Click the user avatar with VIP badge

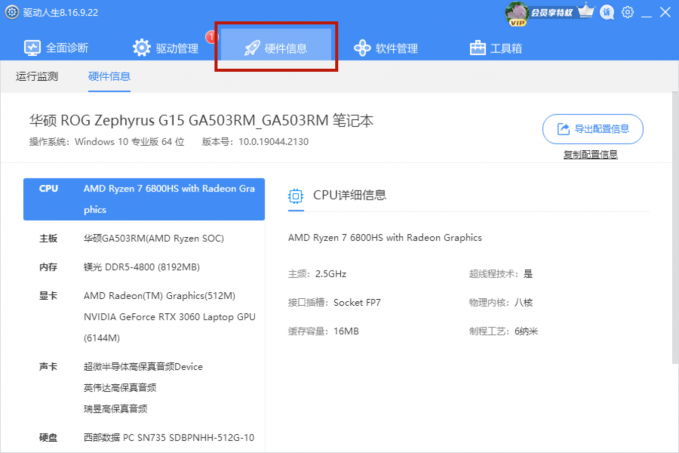coord(517,13)
